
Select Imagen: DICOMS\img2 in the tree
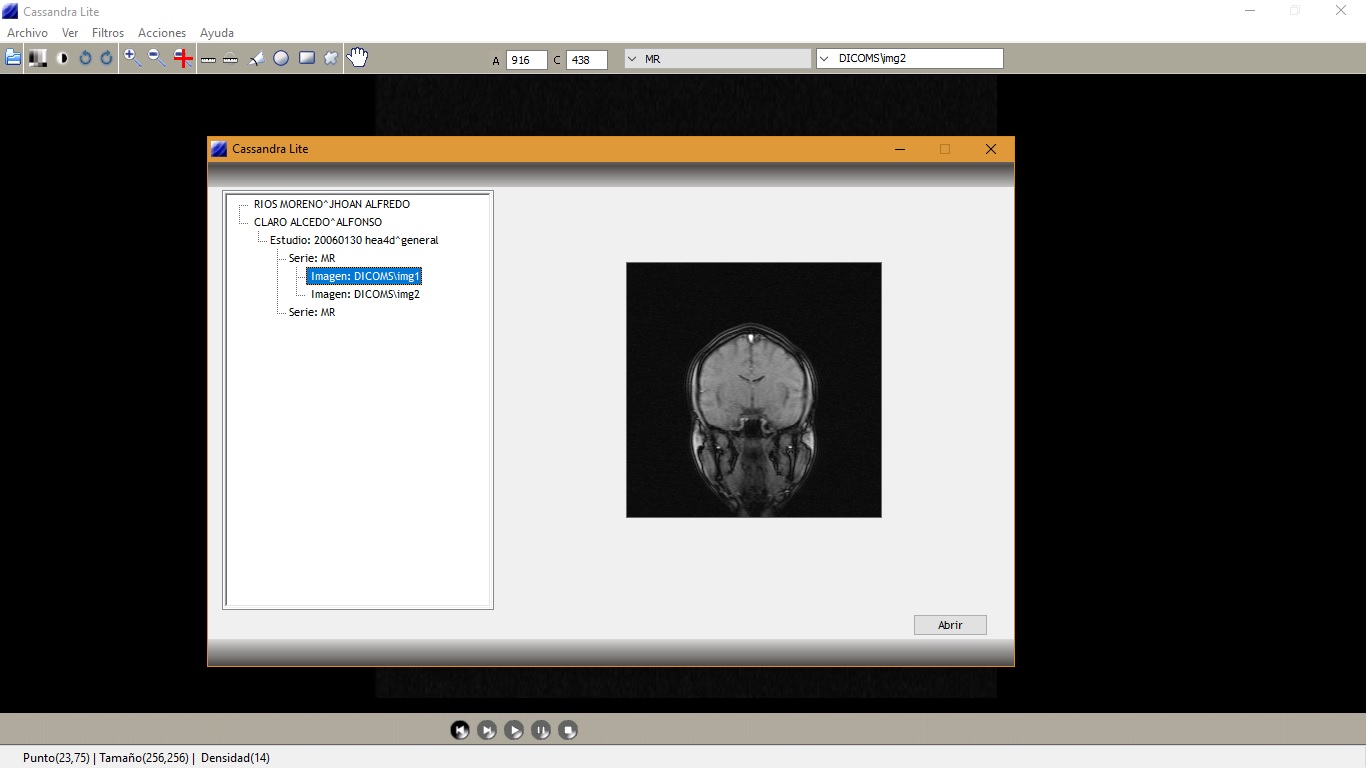coord(365,294)
